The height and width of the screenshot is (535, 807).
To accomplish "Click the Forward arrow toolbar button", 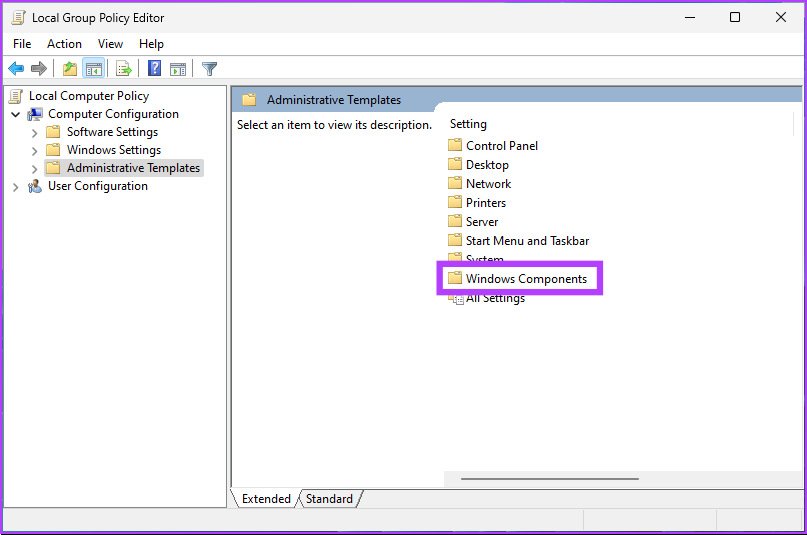I will coord(39,69).
